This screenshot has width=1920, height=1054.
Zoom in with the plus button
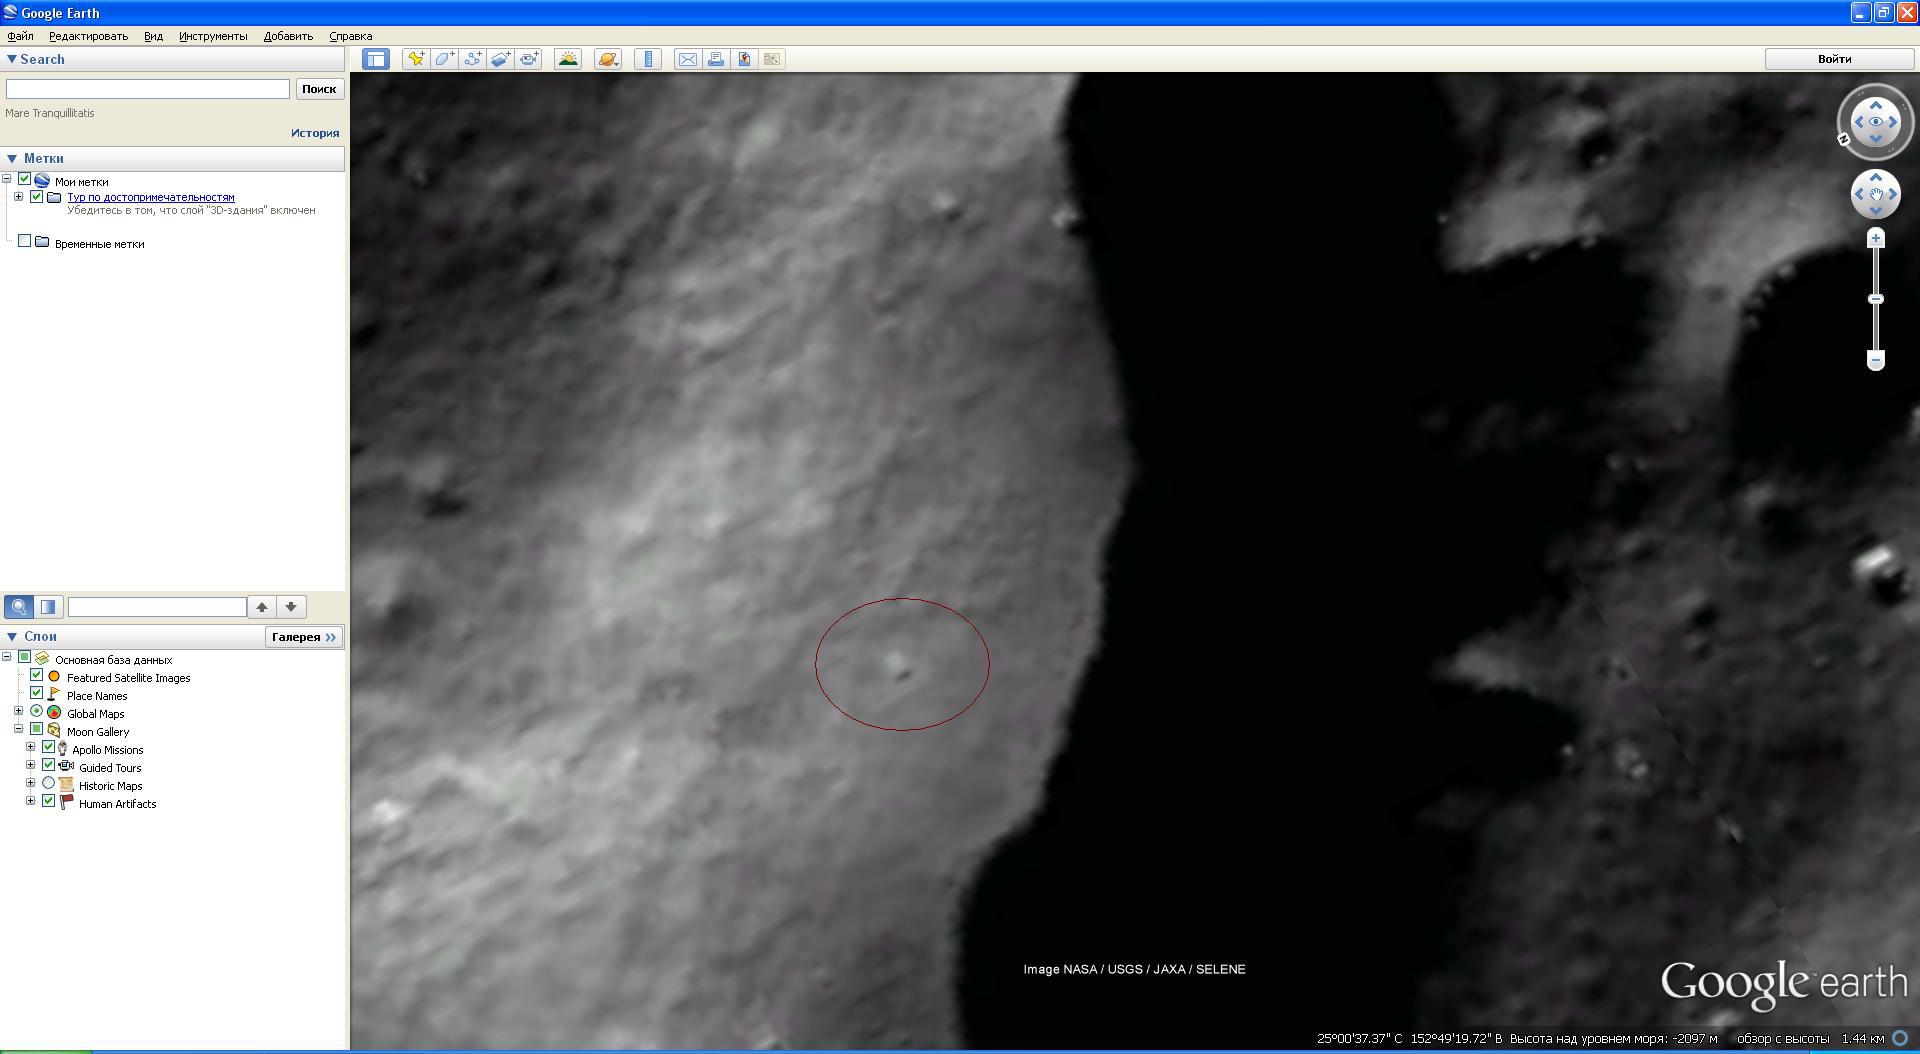[x=1876, y=238]
